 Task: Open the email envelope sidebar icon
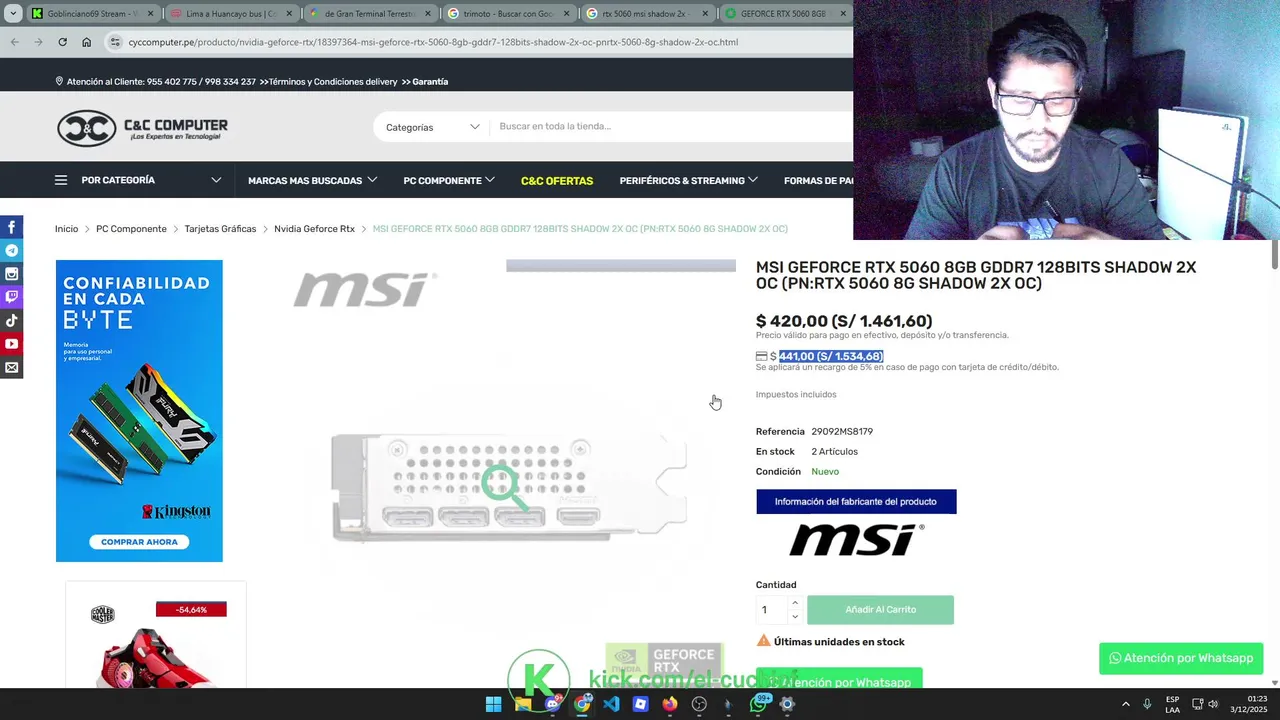click(x=11, y=368)
